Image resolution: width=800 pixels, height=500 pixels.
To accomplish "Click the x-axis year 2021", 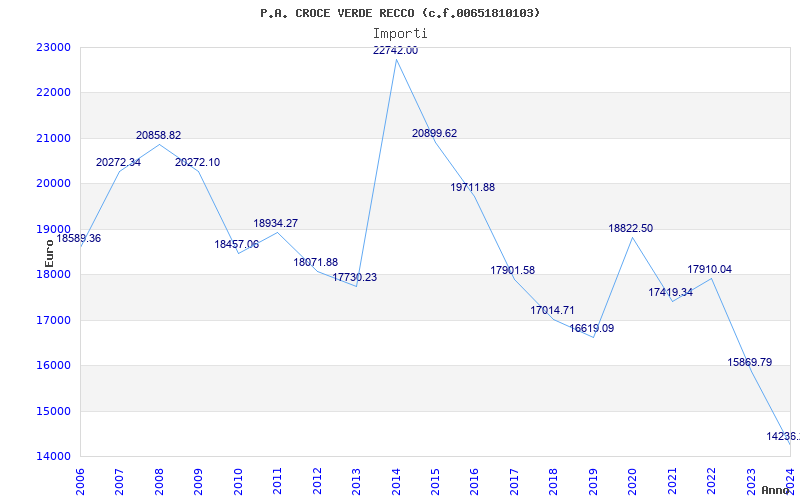I will (672, 481).
